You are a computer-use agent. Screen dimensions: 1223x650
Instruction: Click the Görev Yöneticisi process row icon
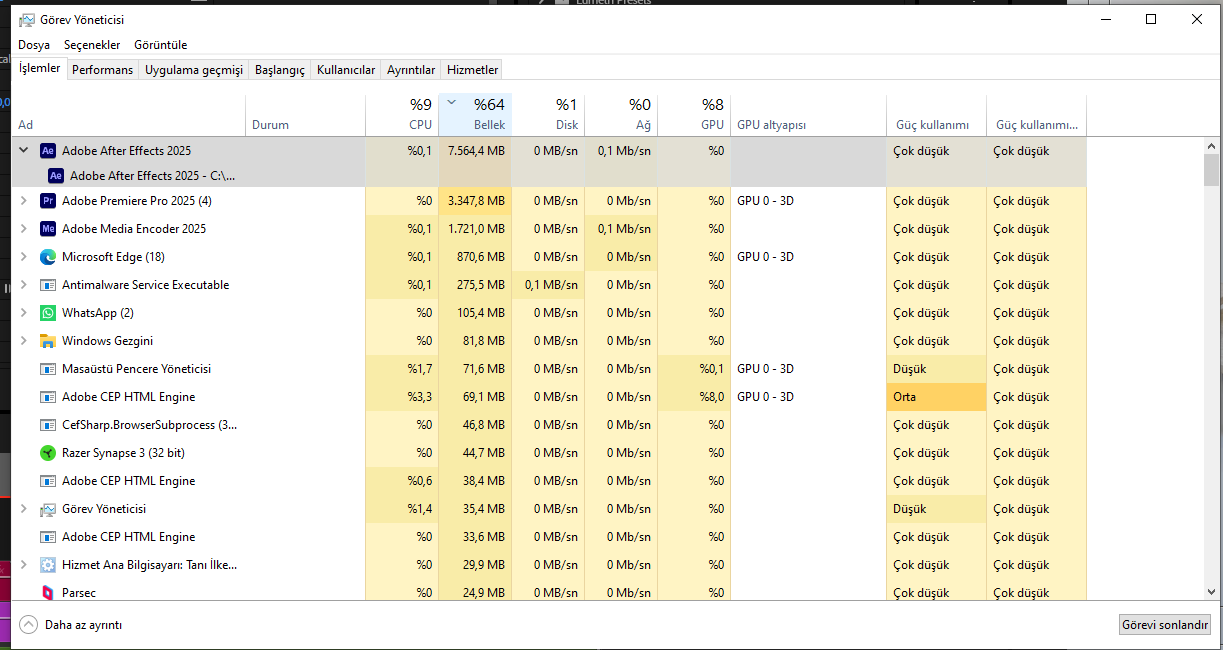[47, 509]
